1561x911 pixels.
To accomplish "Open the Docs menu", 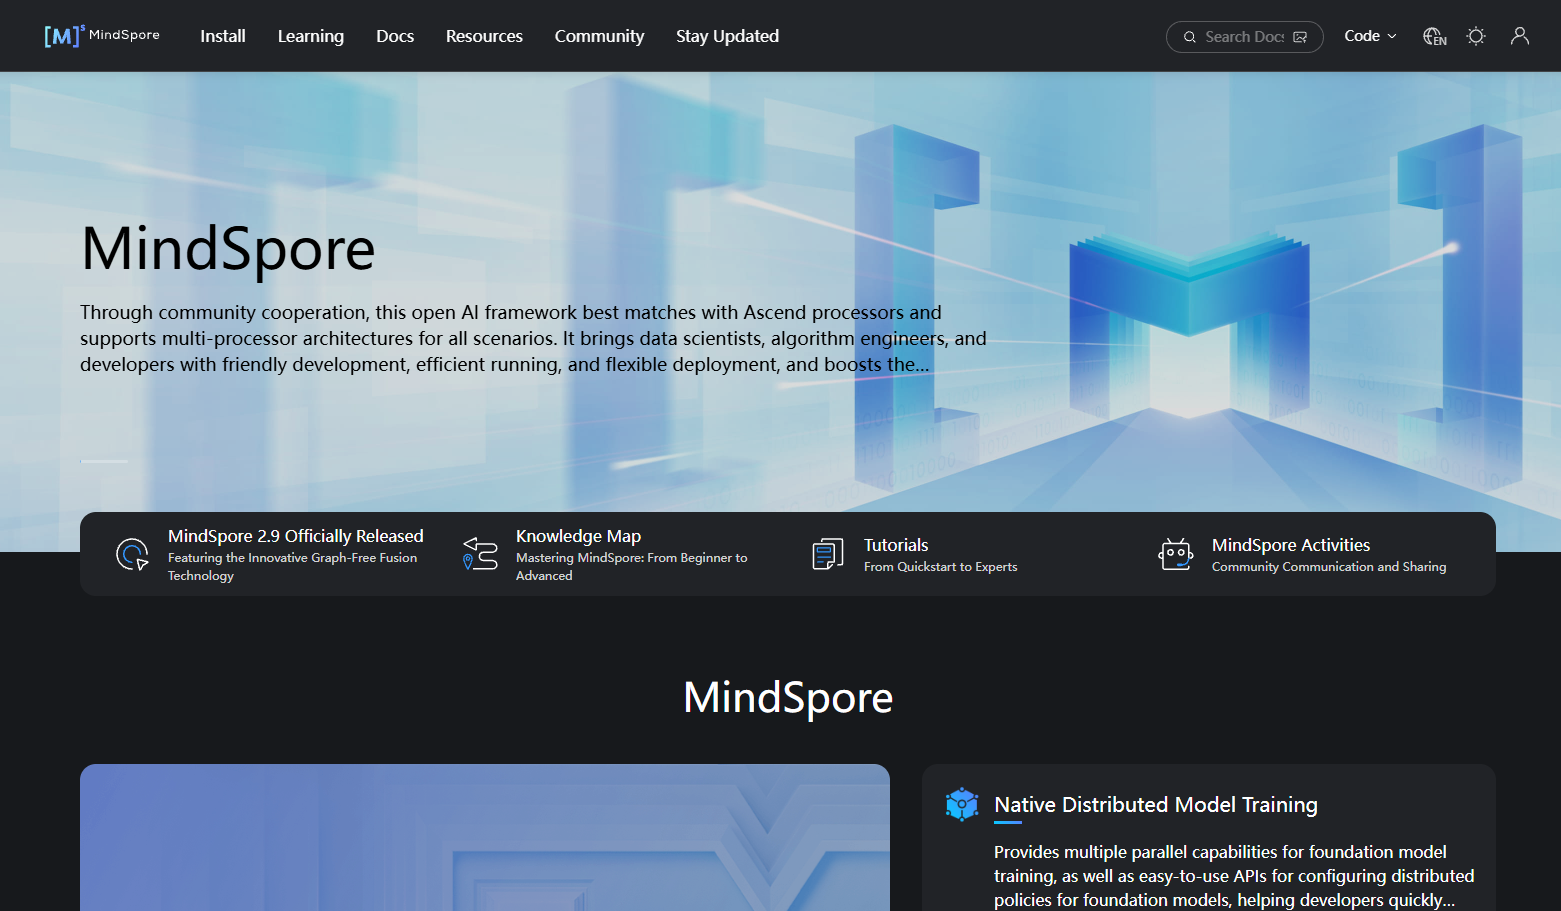I will click(x=395, y=36).
